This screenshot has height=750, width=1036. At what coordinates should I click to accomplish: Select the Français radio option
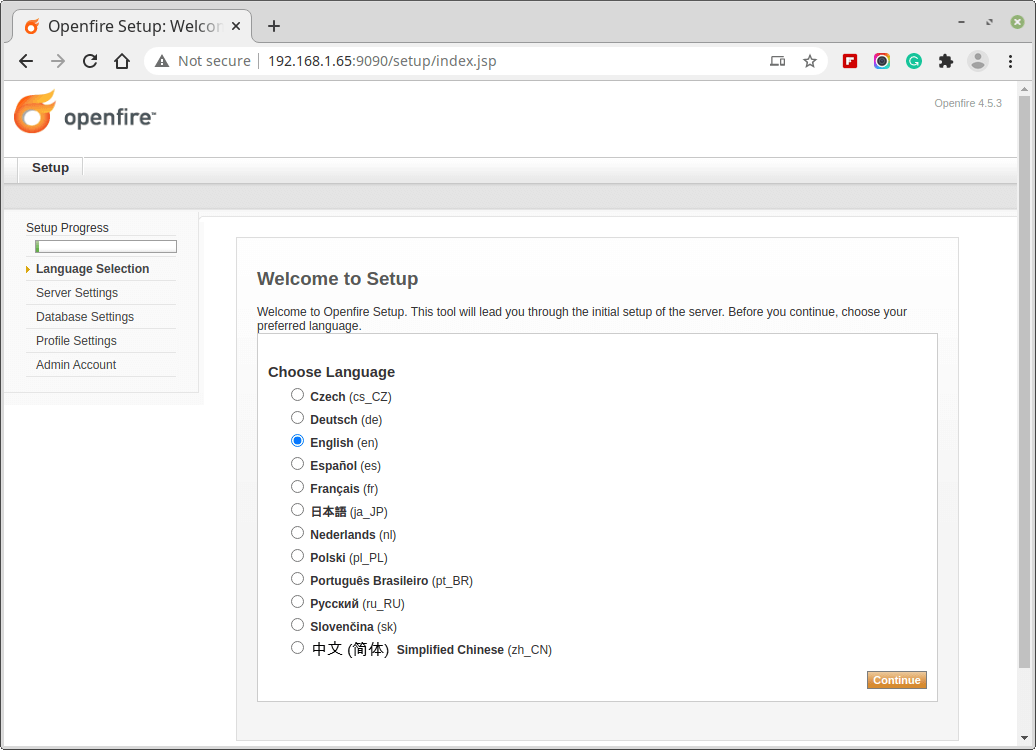click(x=297, y=487)
